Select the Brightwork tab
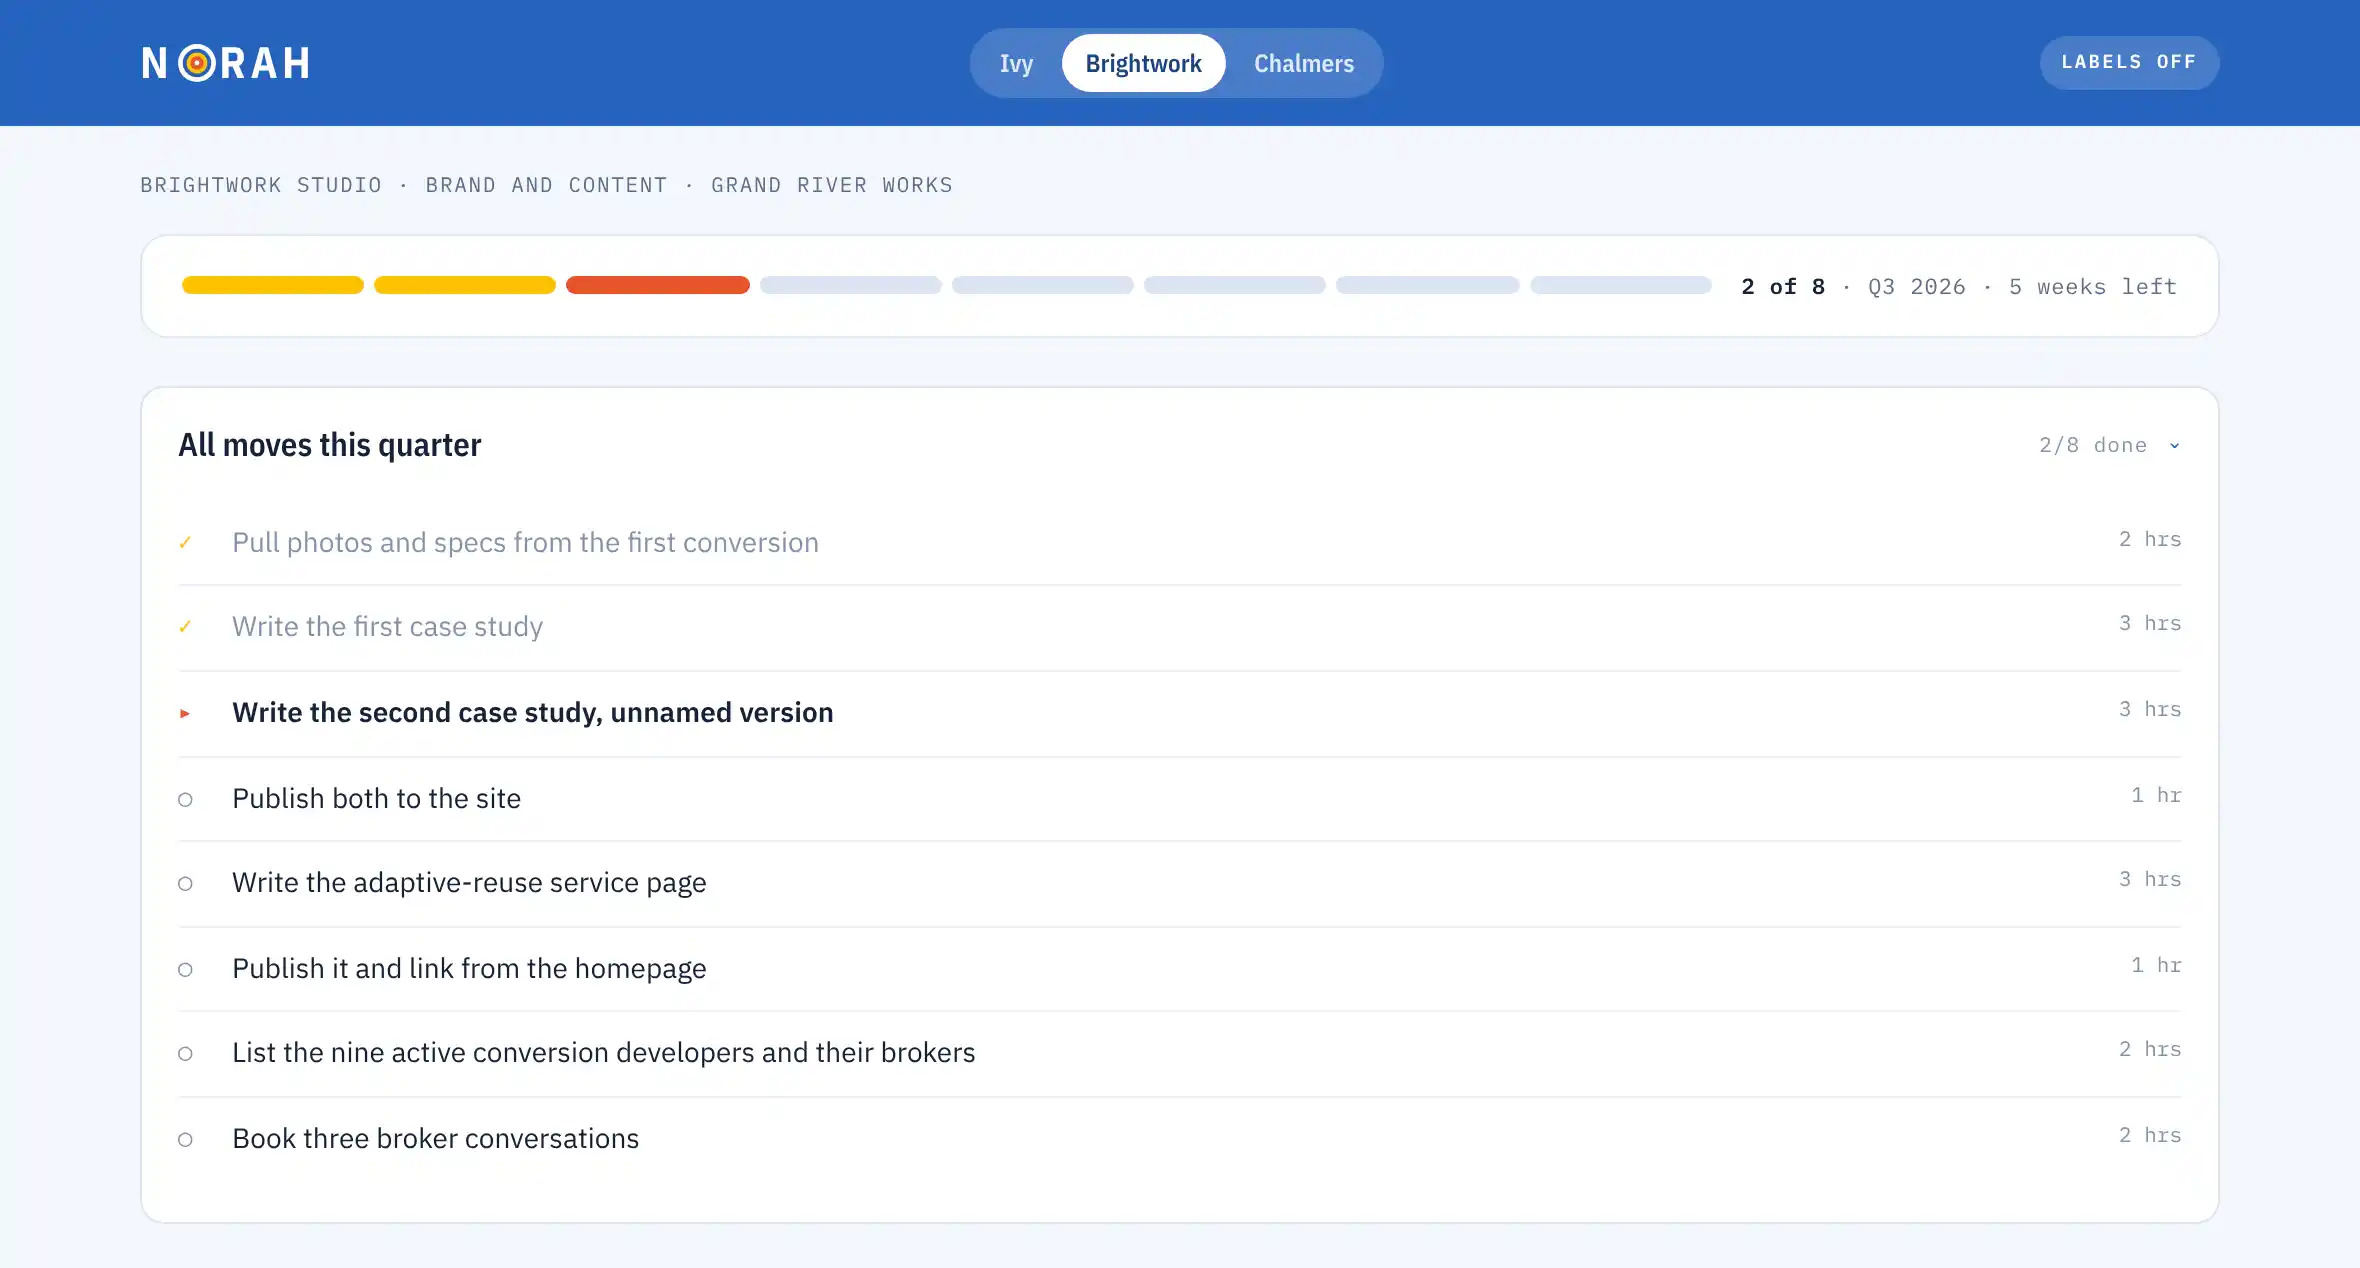This screenshot has width=2360, height=1268. pos(1143,63)
